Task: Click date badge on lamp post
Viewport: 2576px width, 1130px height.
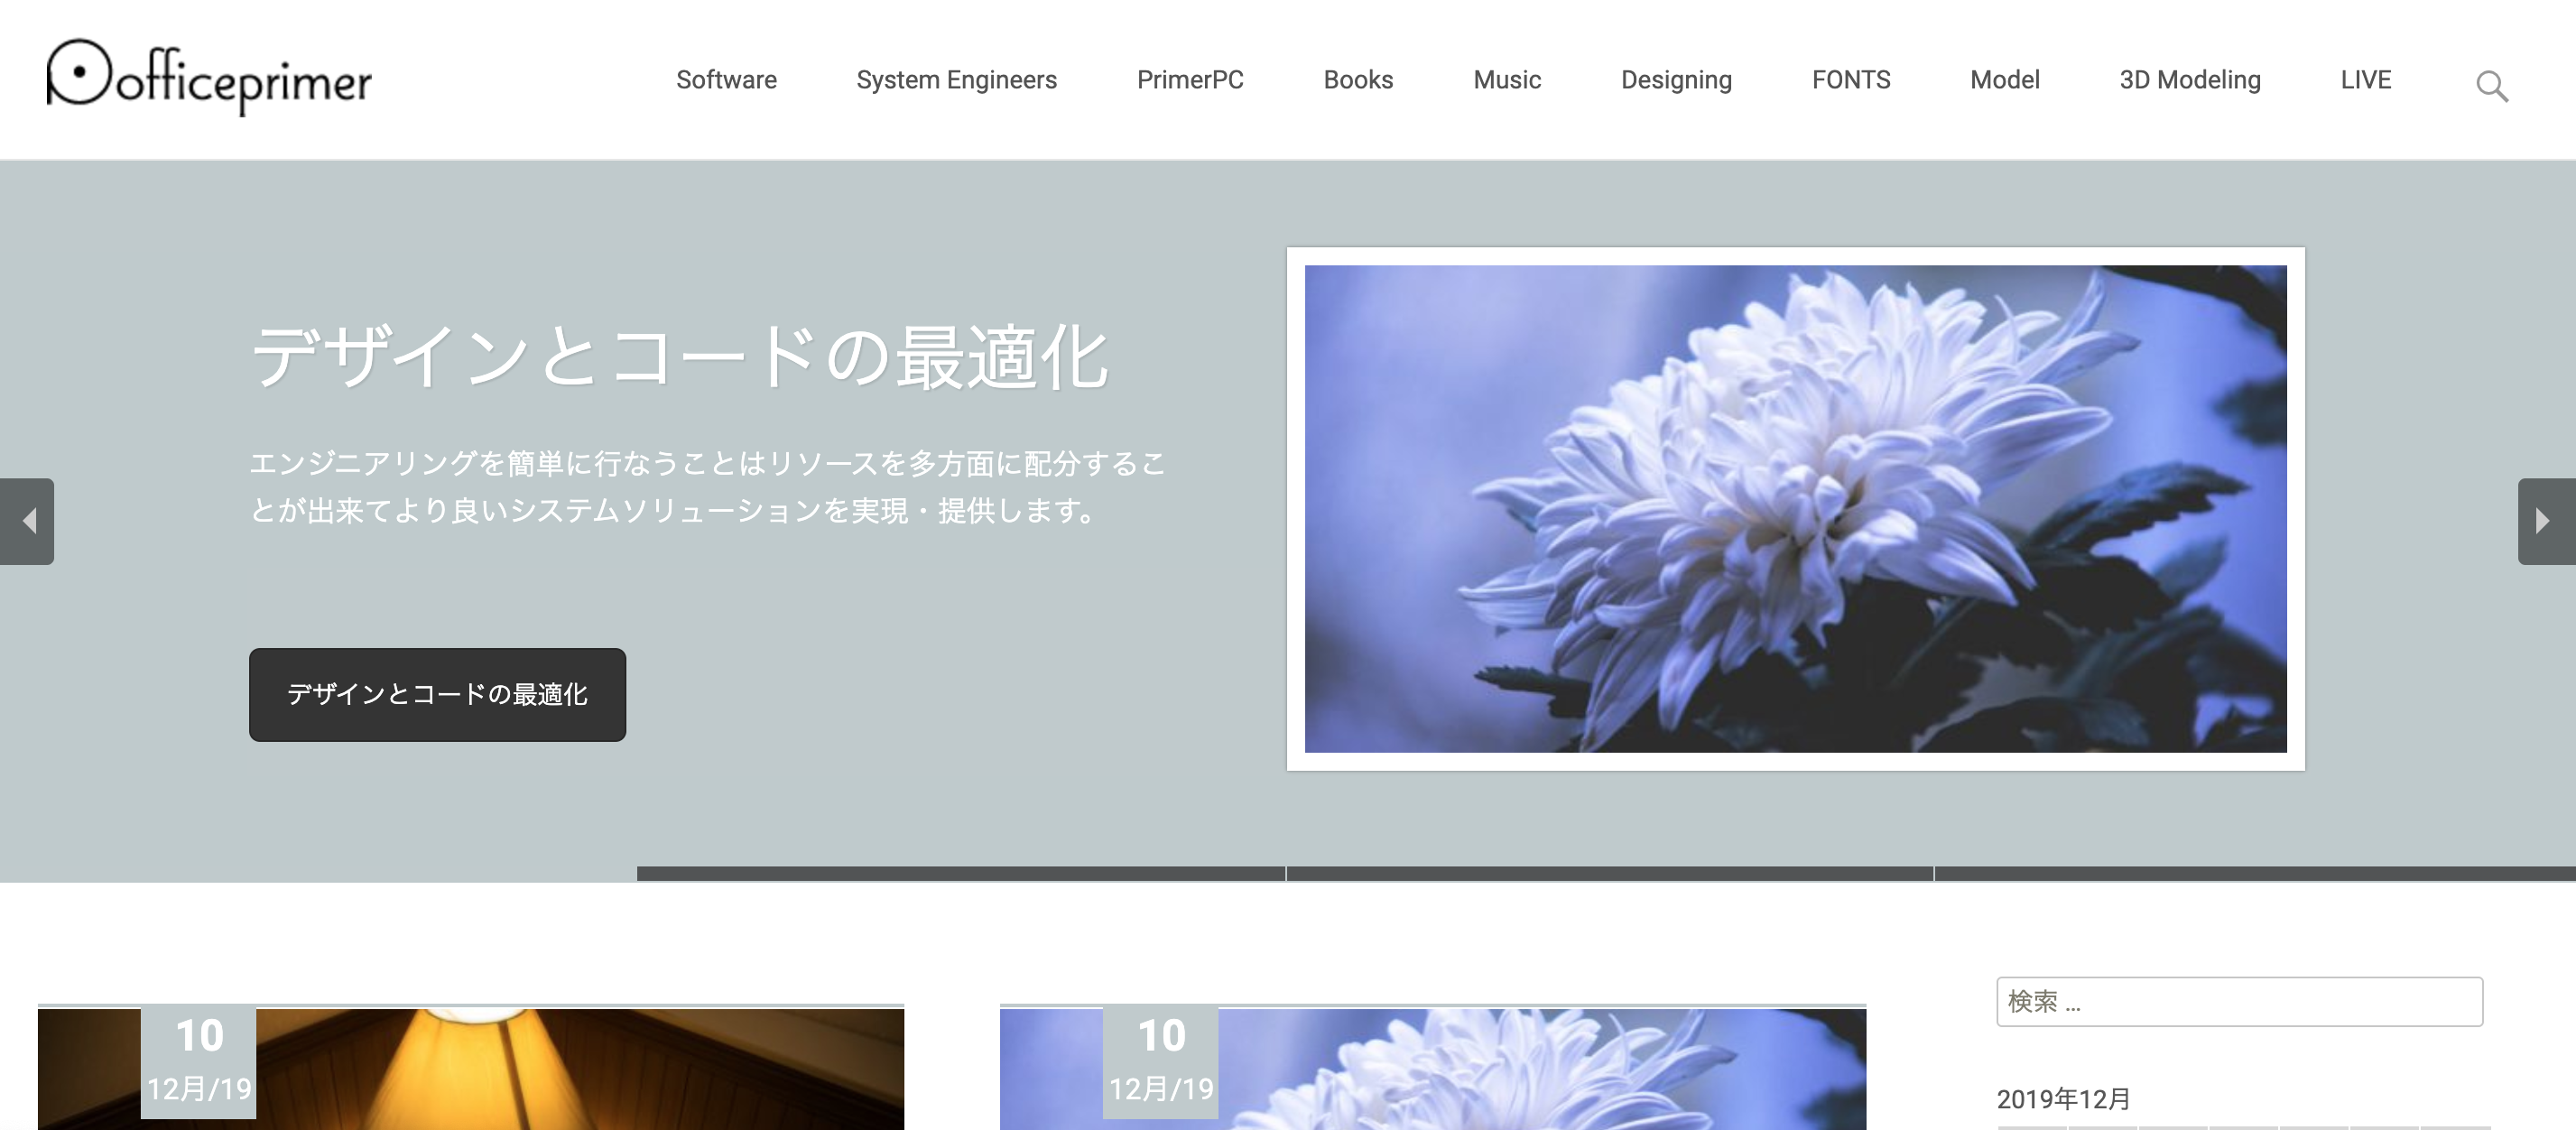Action: (x=198, y=1062)
